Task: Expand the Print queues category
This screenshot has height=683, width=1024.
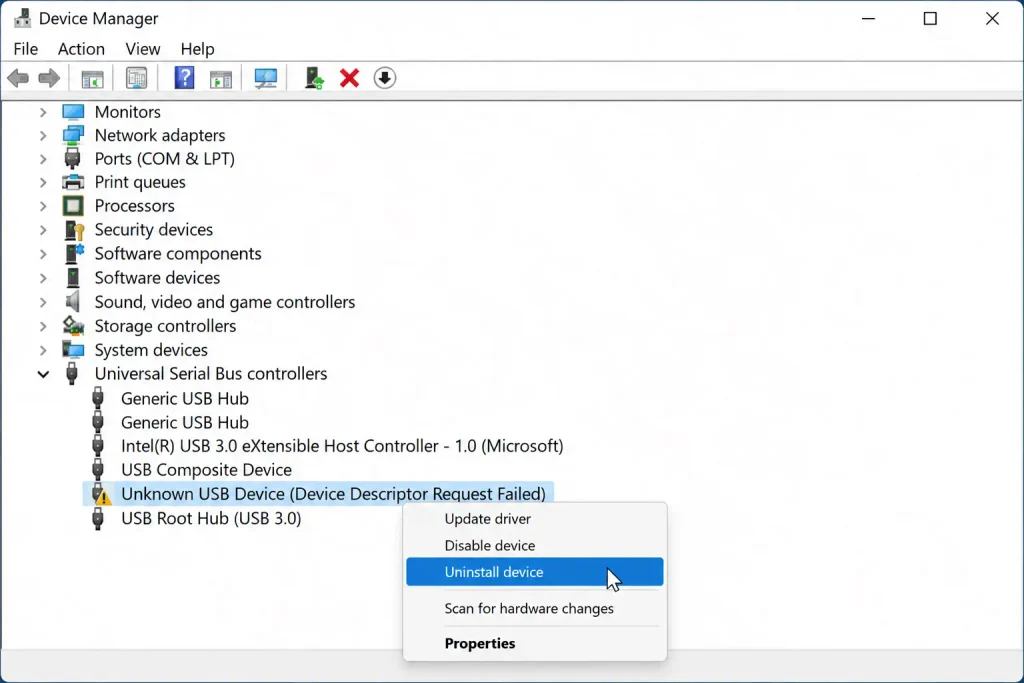Action: pyautogui.click(x=43, y=183)
